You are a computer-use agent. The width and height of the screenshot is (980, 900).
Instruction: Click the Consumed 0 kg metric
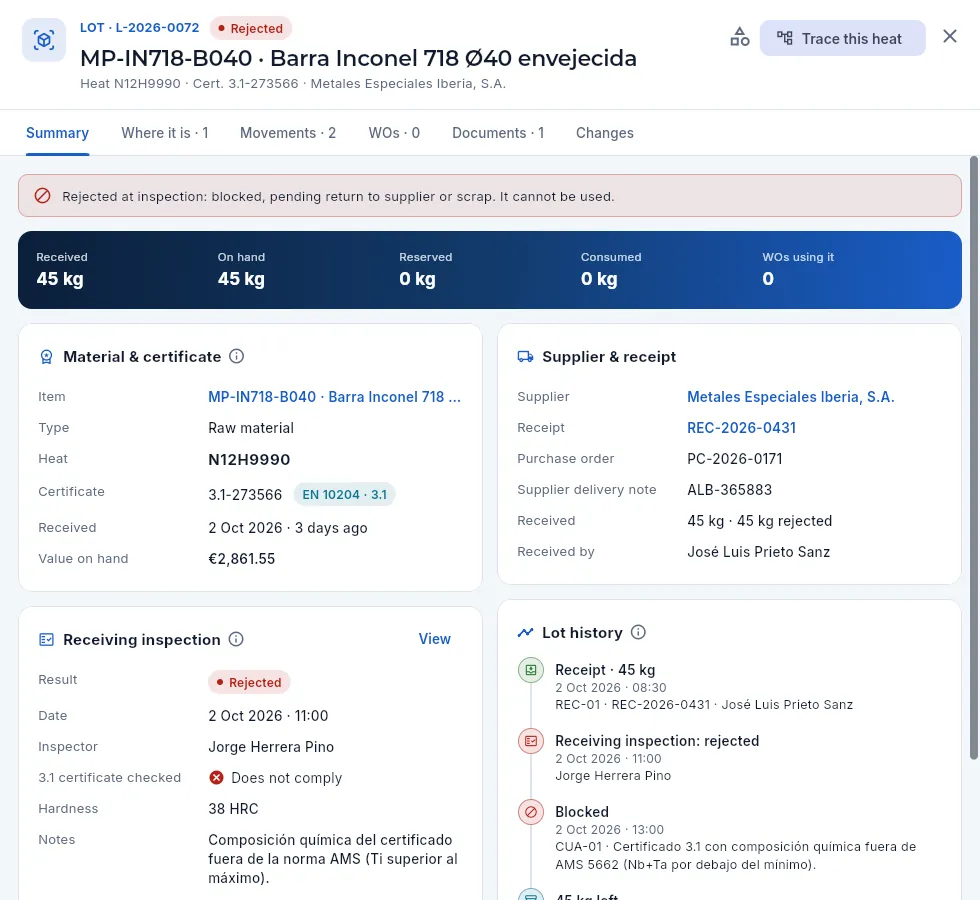pyautogui.click(x=611, y=270)
